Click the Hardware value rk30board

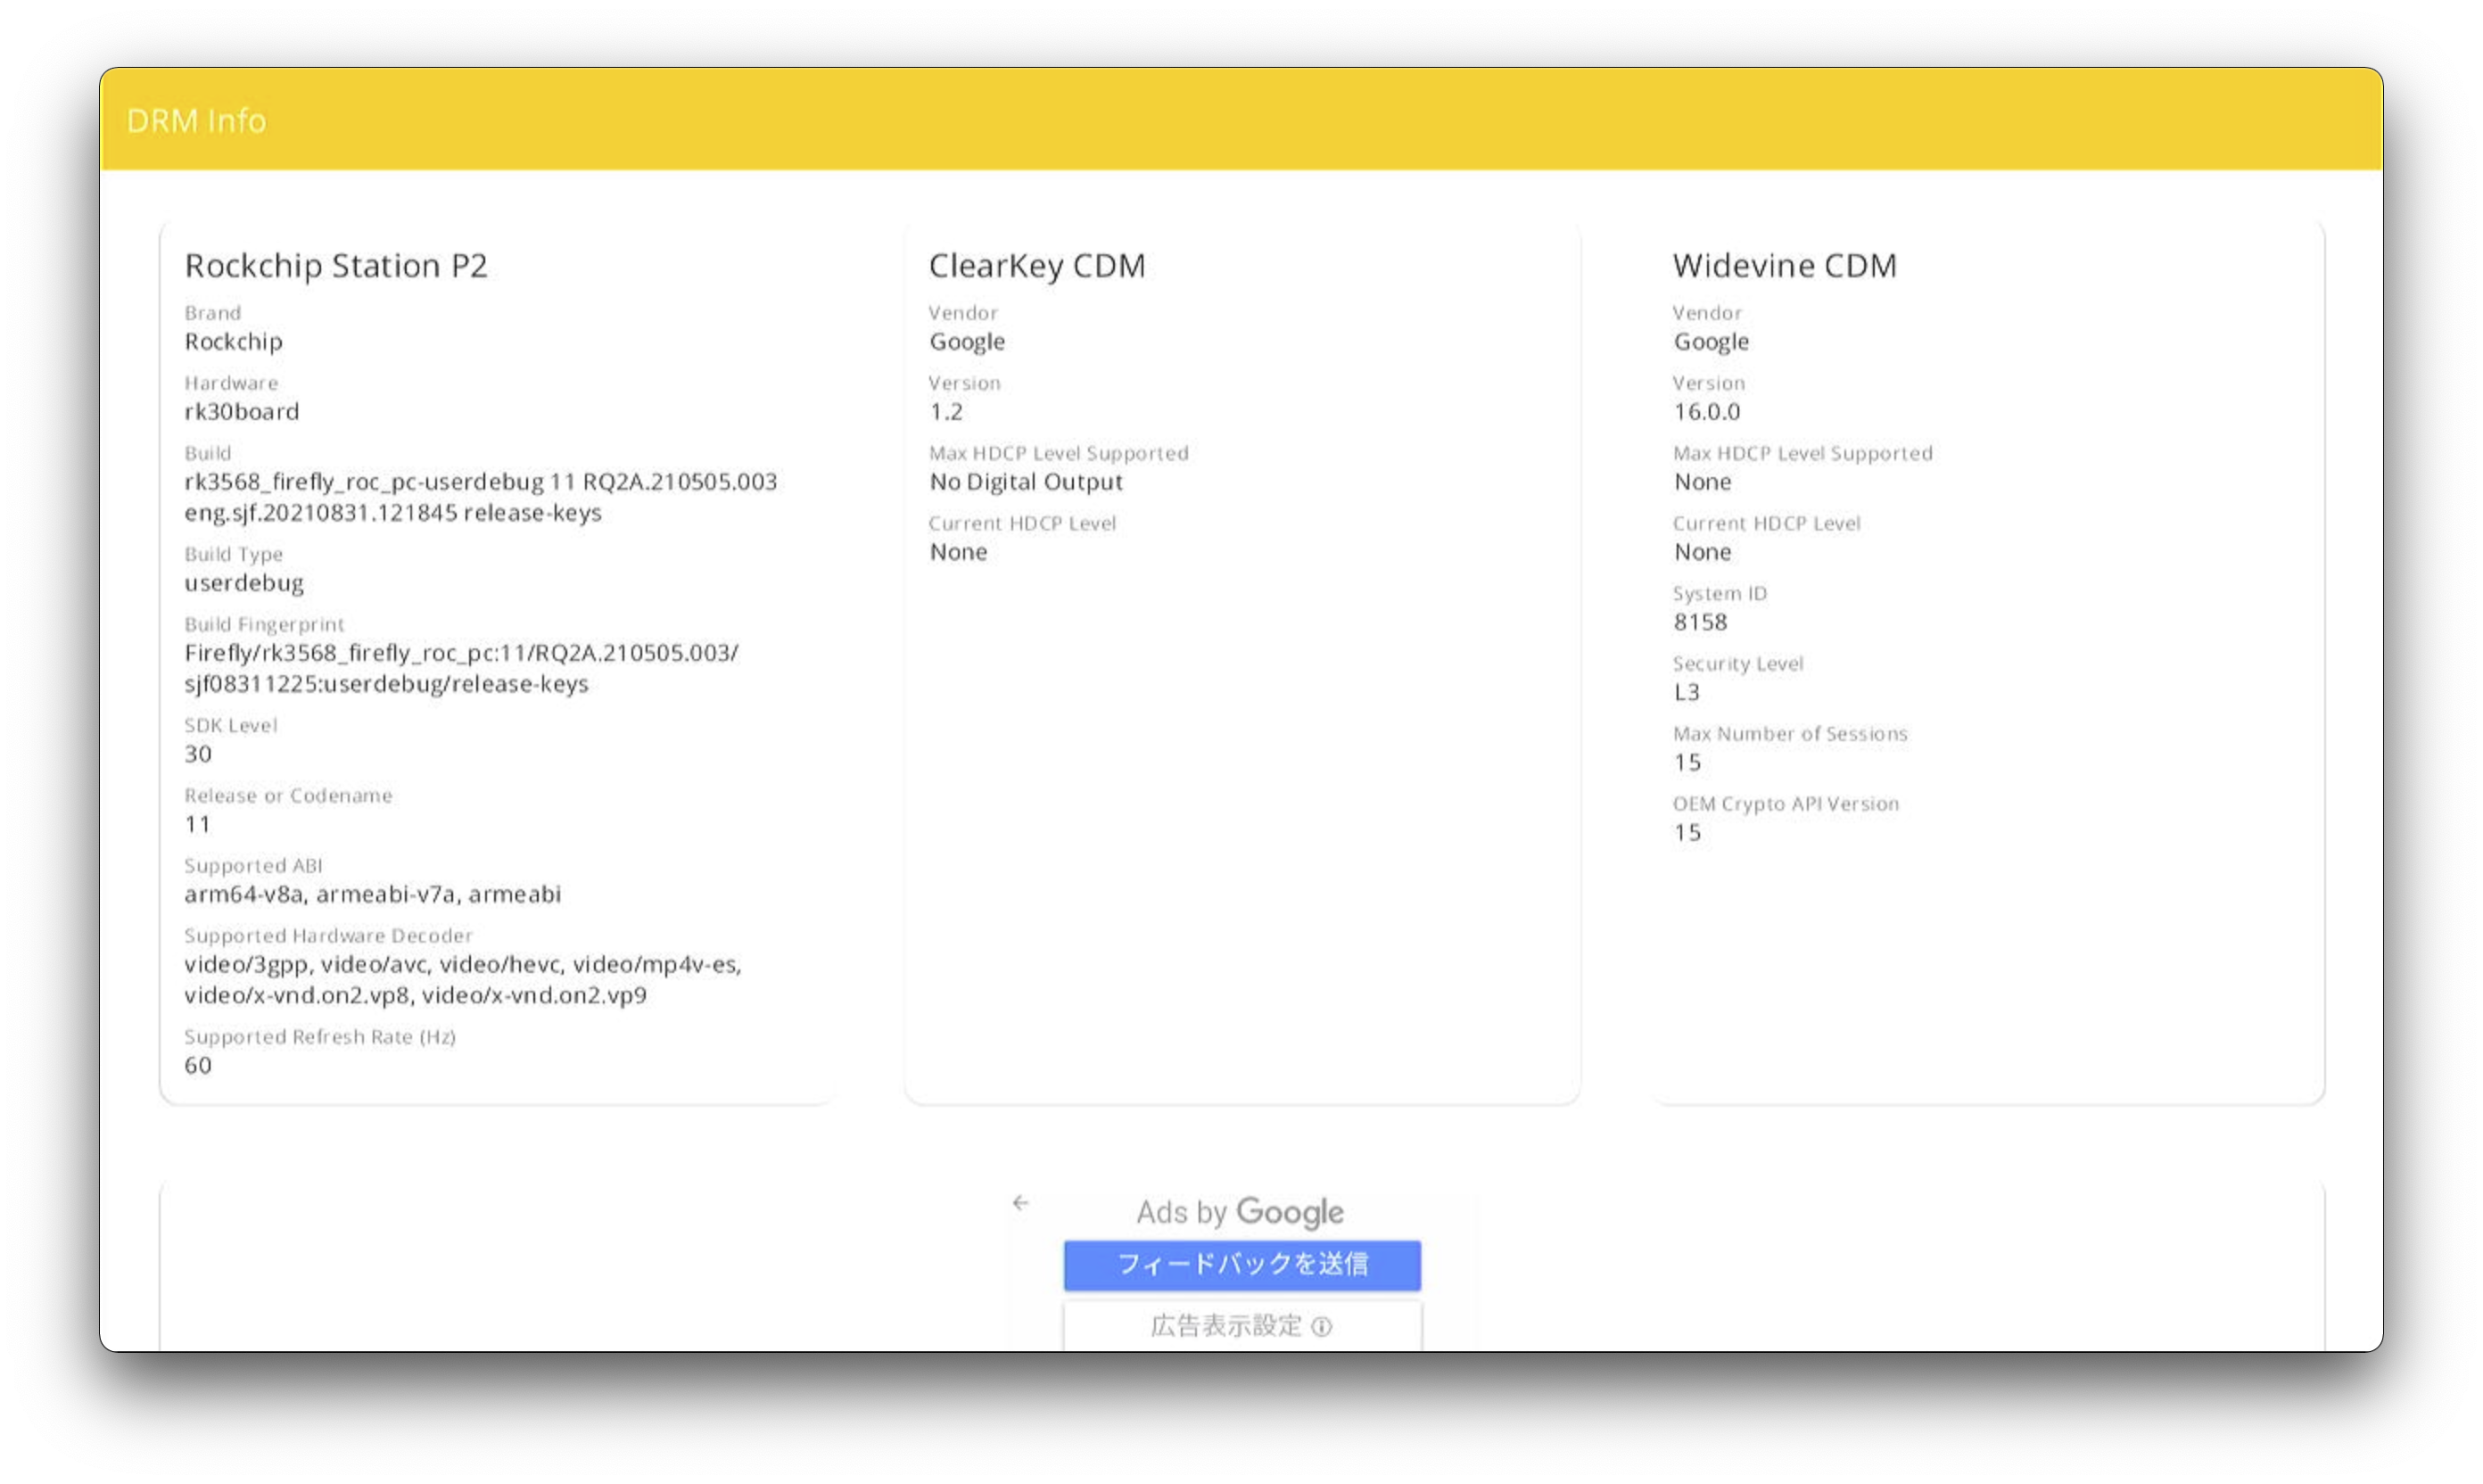click(x=242, y=411)
